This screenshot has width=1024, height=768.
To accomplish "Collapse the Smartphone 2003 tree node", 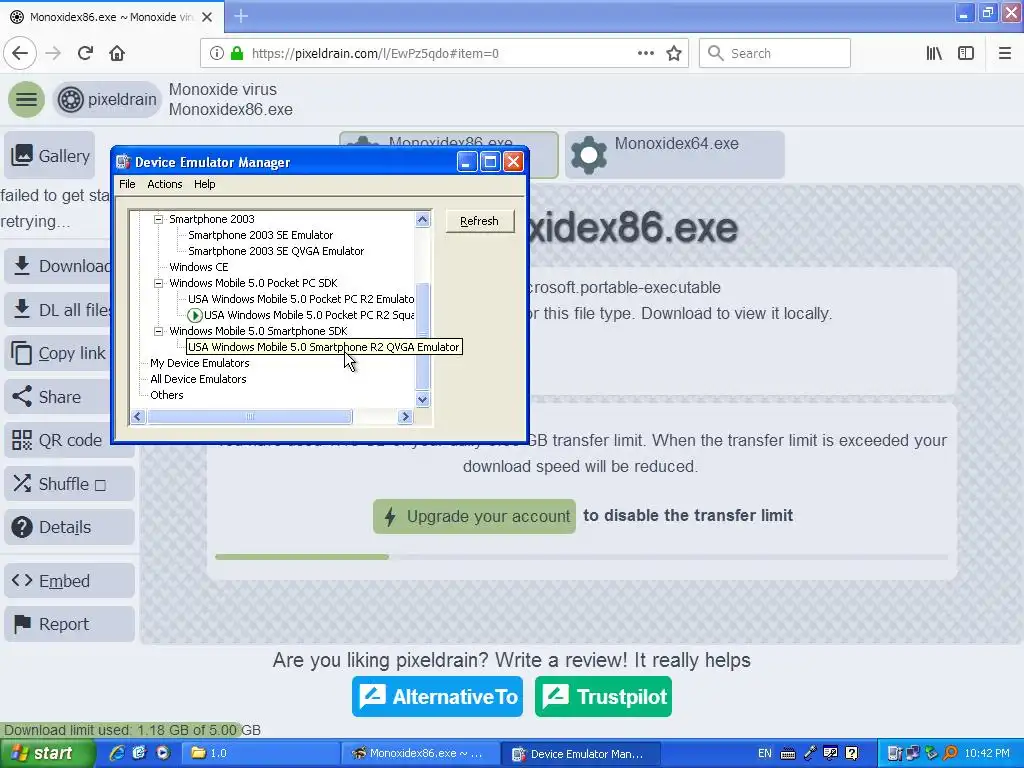I will 158,219.
